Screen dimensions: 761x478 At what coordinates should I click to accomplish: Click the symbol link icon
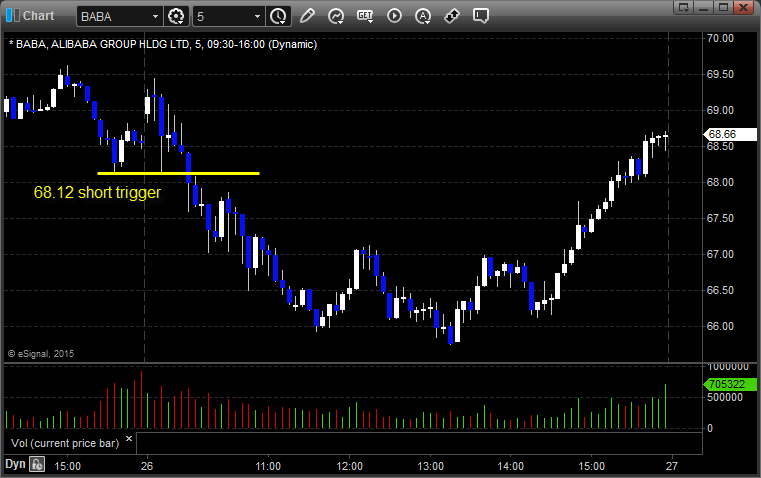(x=452, y=16)
